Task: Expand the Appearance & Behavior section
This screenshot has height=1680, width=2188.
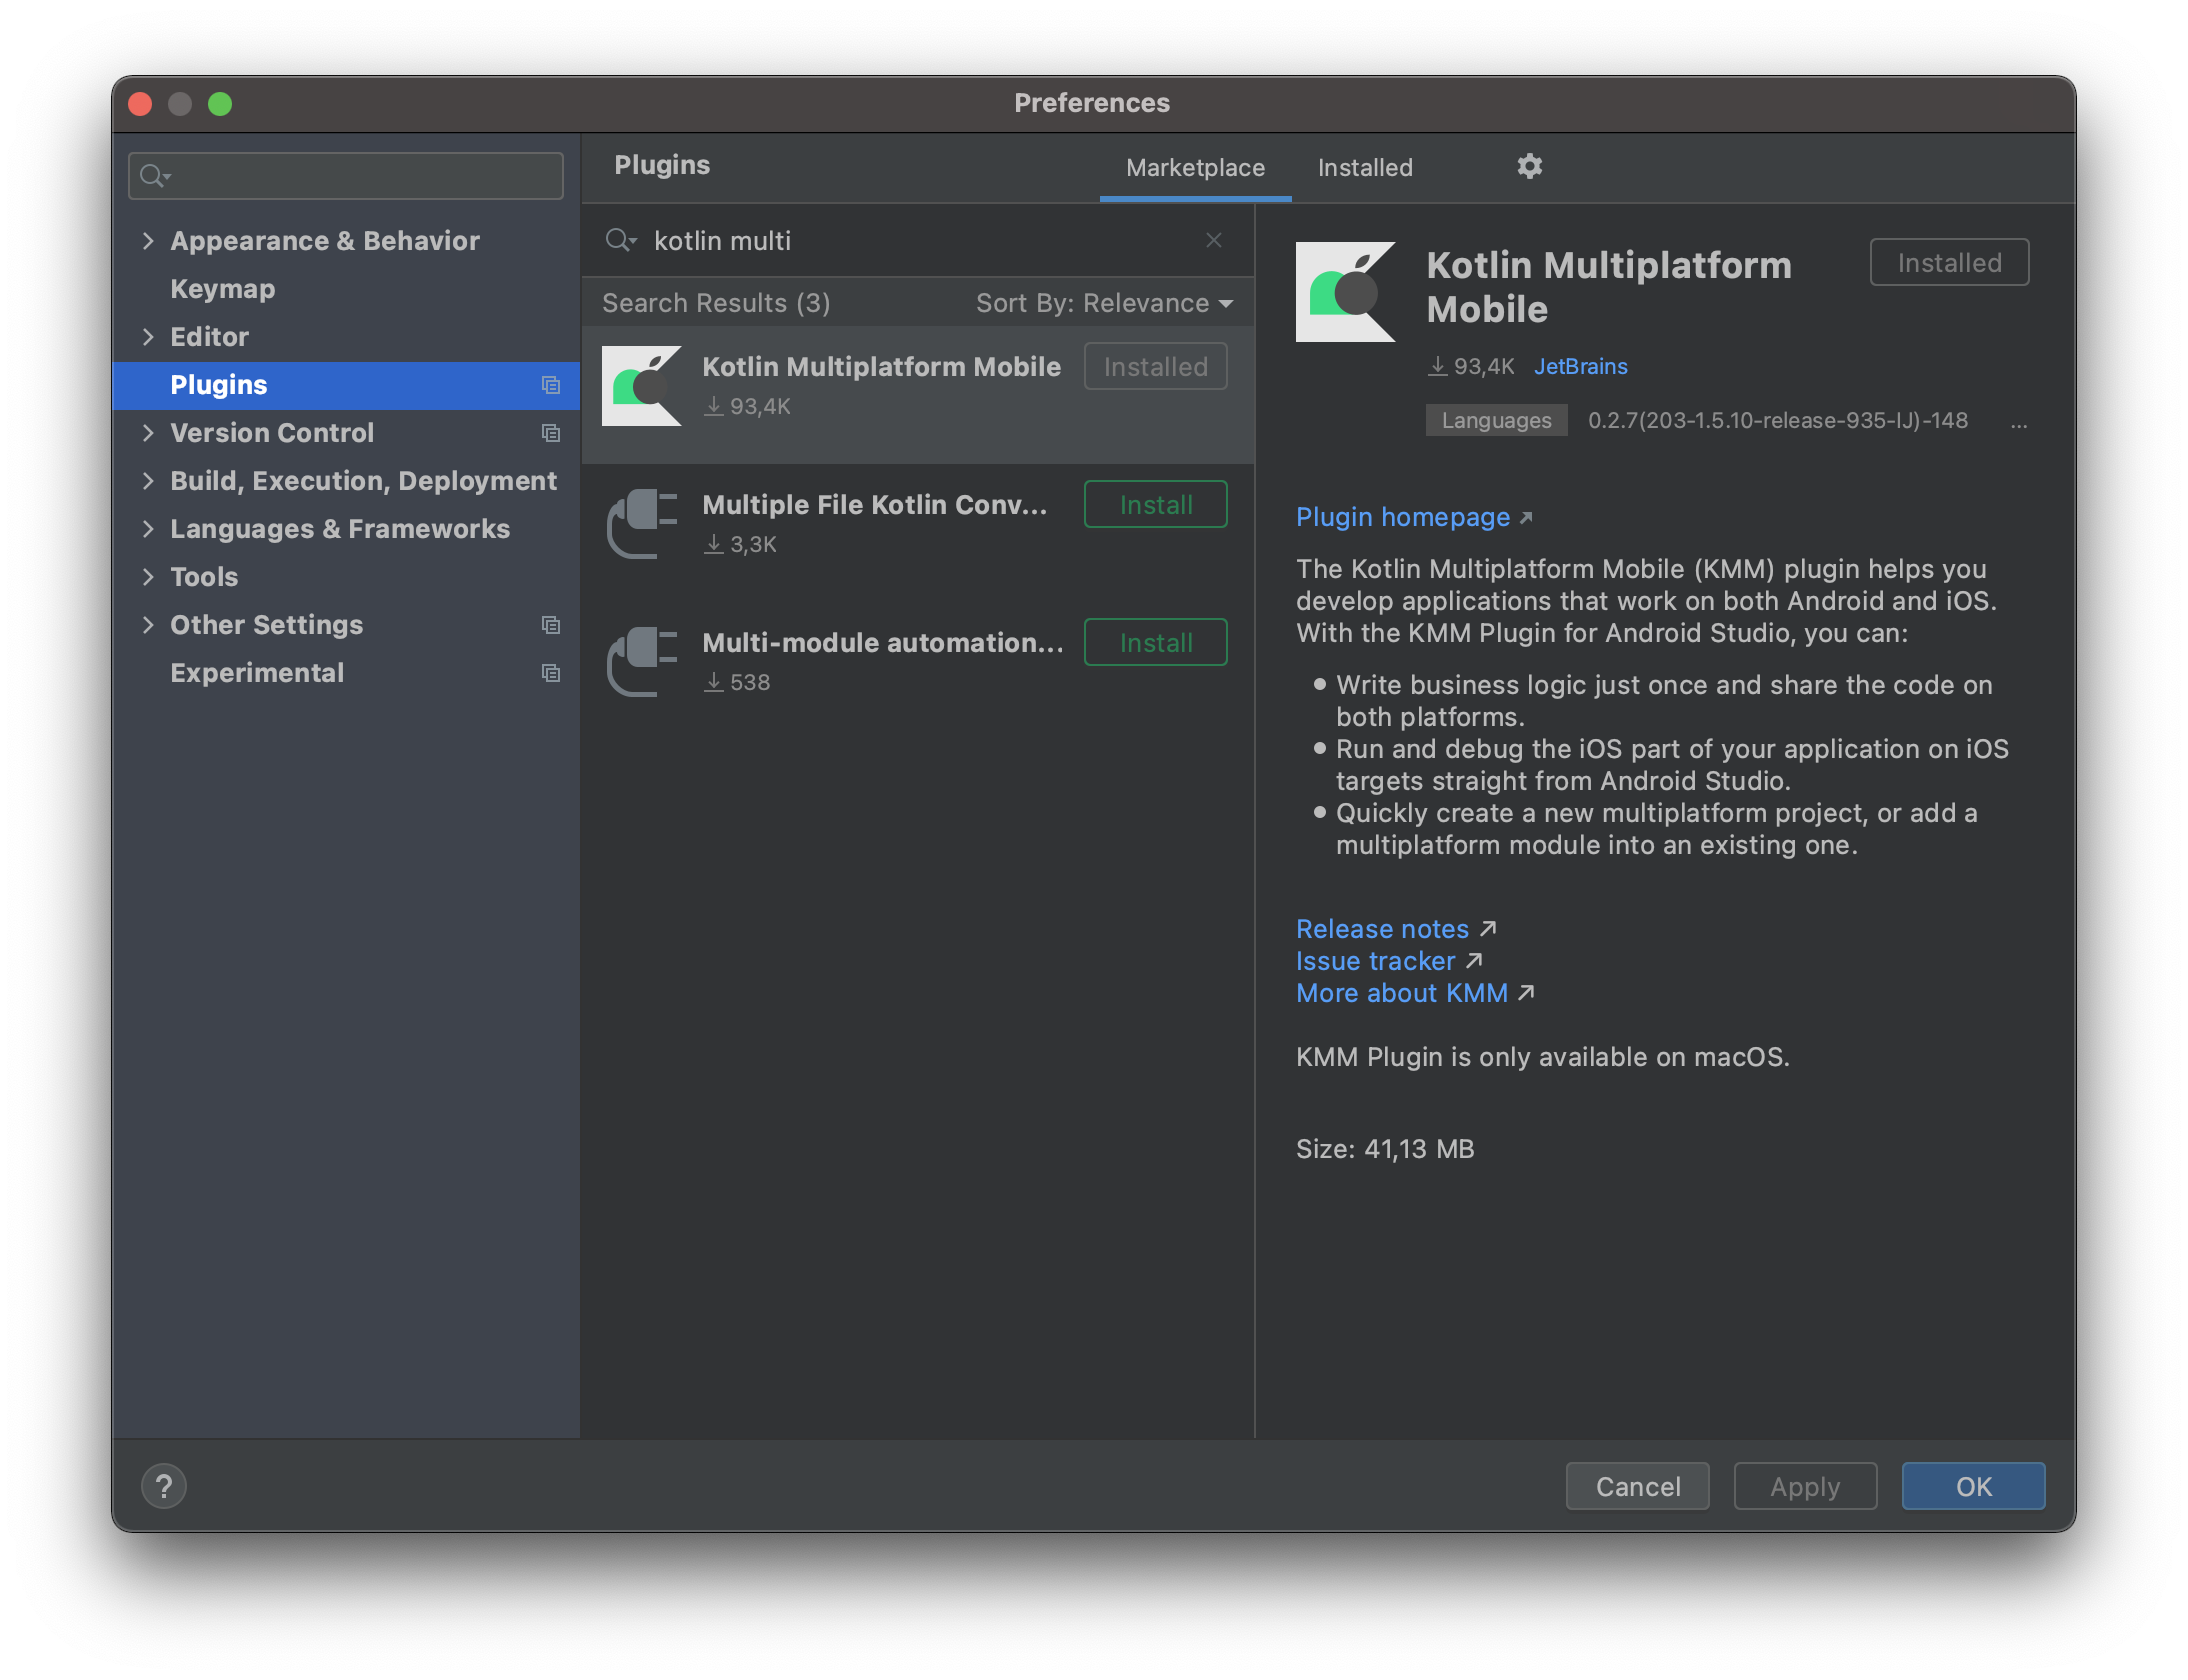Action: 148,240
